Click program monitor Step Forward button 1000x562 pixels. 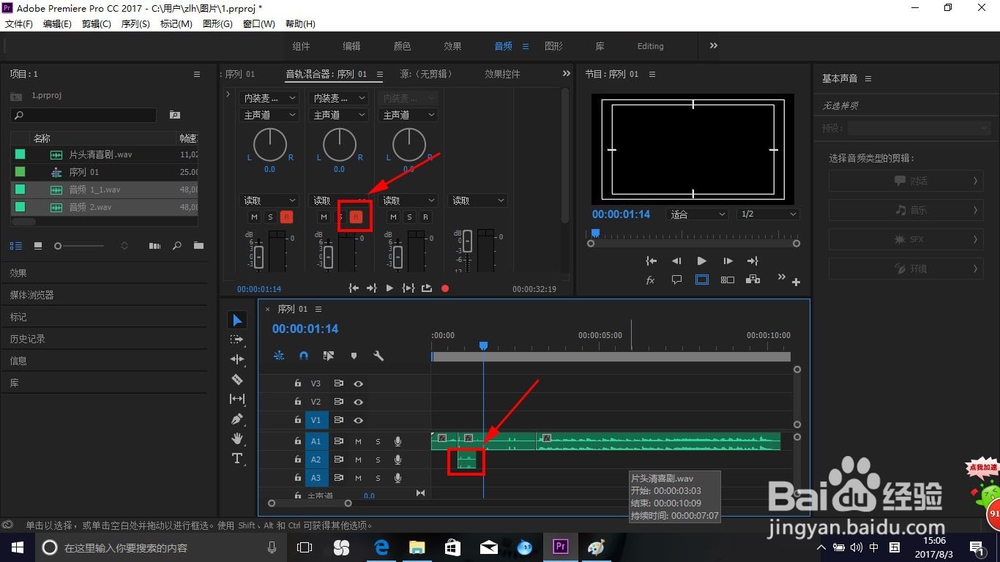(727, 260)
